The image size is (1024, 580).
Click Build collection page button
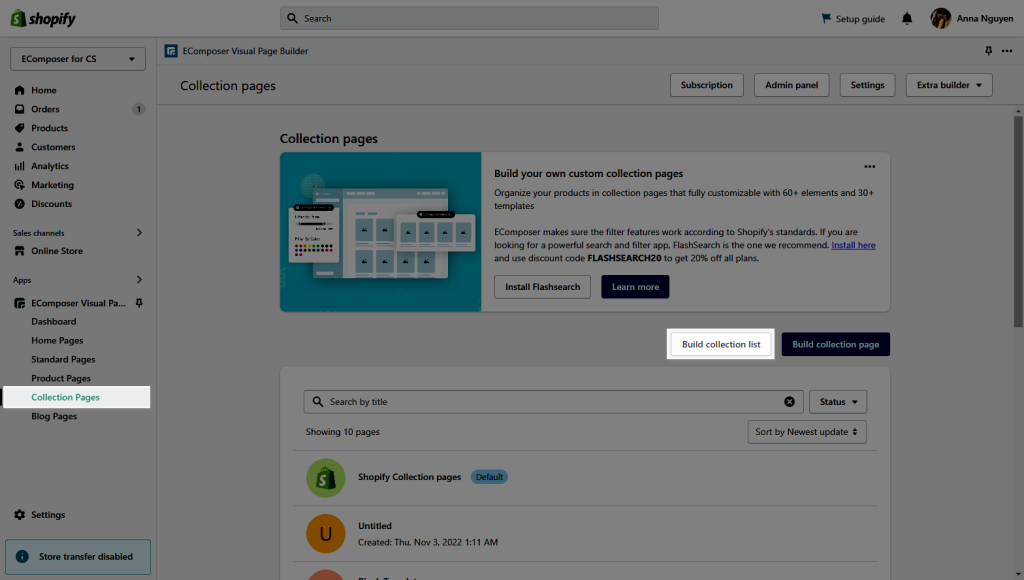(836, 344)
